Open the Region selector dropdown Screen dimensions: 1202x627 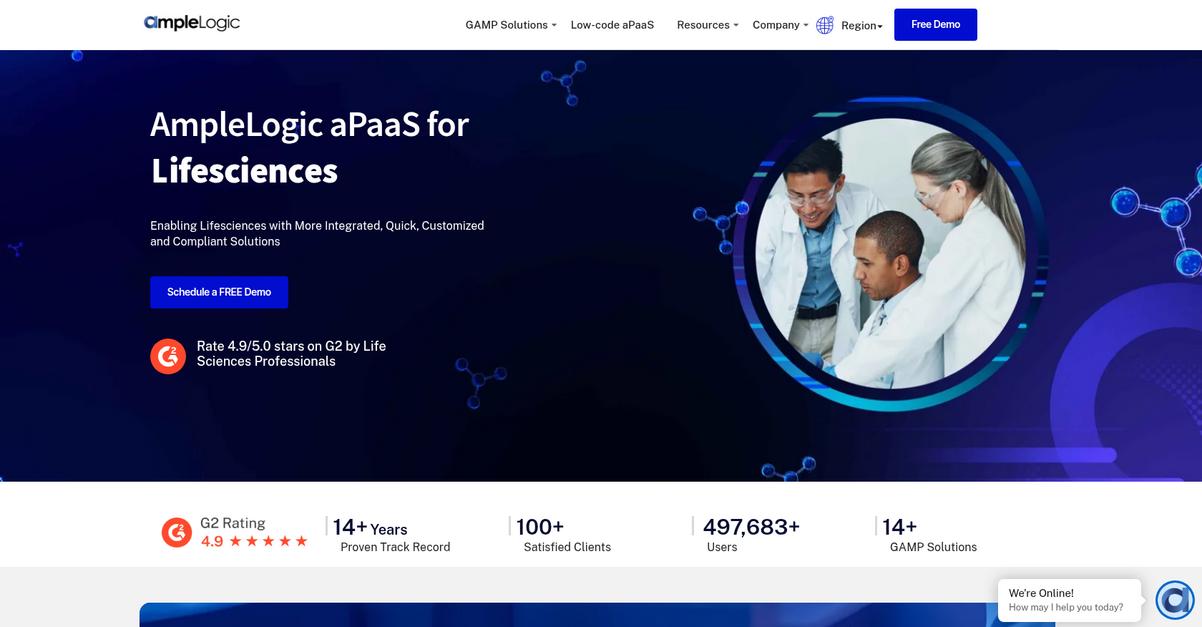click(862, 26)
